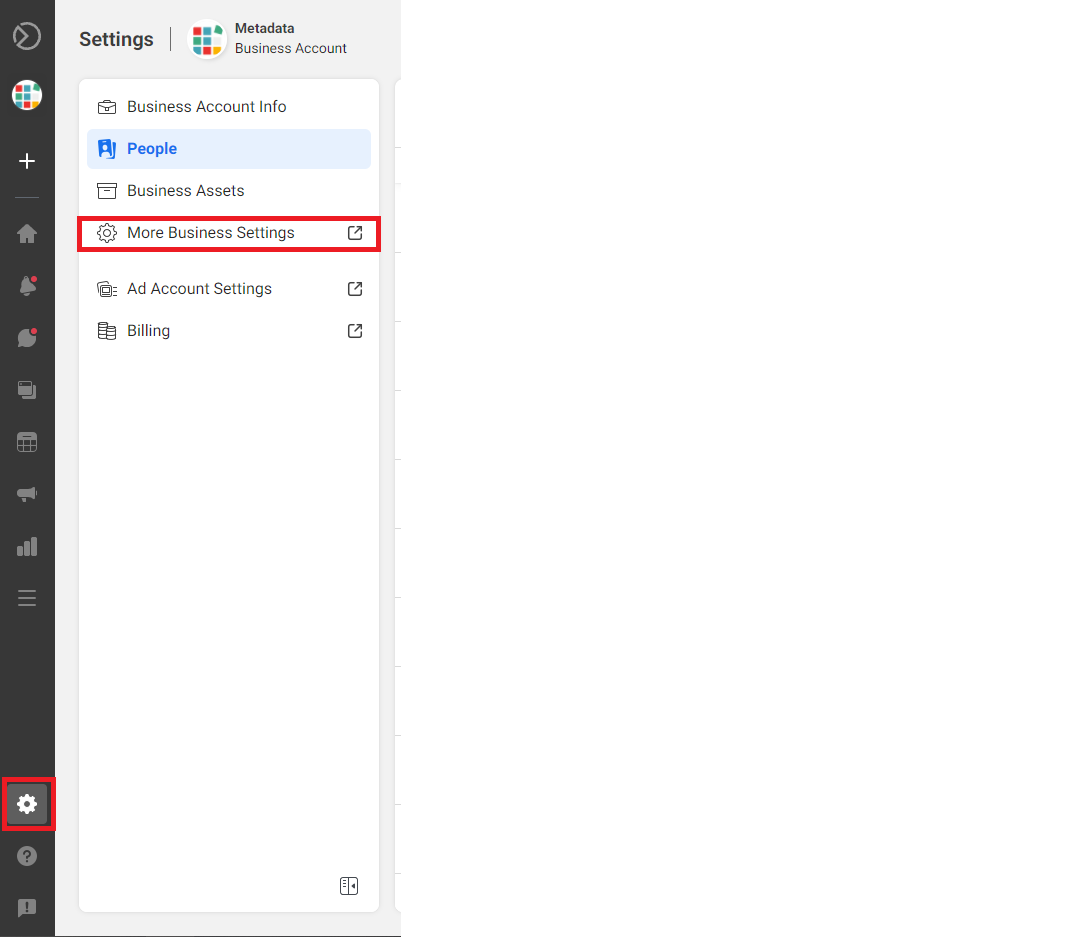
Task: Open the Content posts icon in sidebar
Action: pyautogui.click(x=27, y=390)
